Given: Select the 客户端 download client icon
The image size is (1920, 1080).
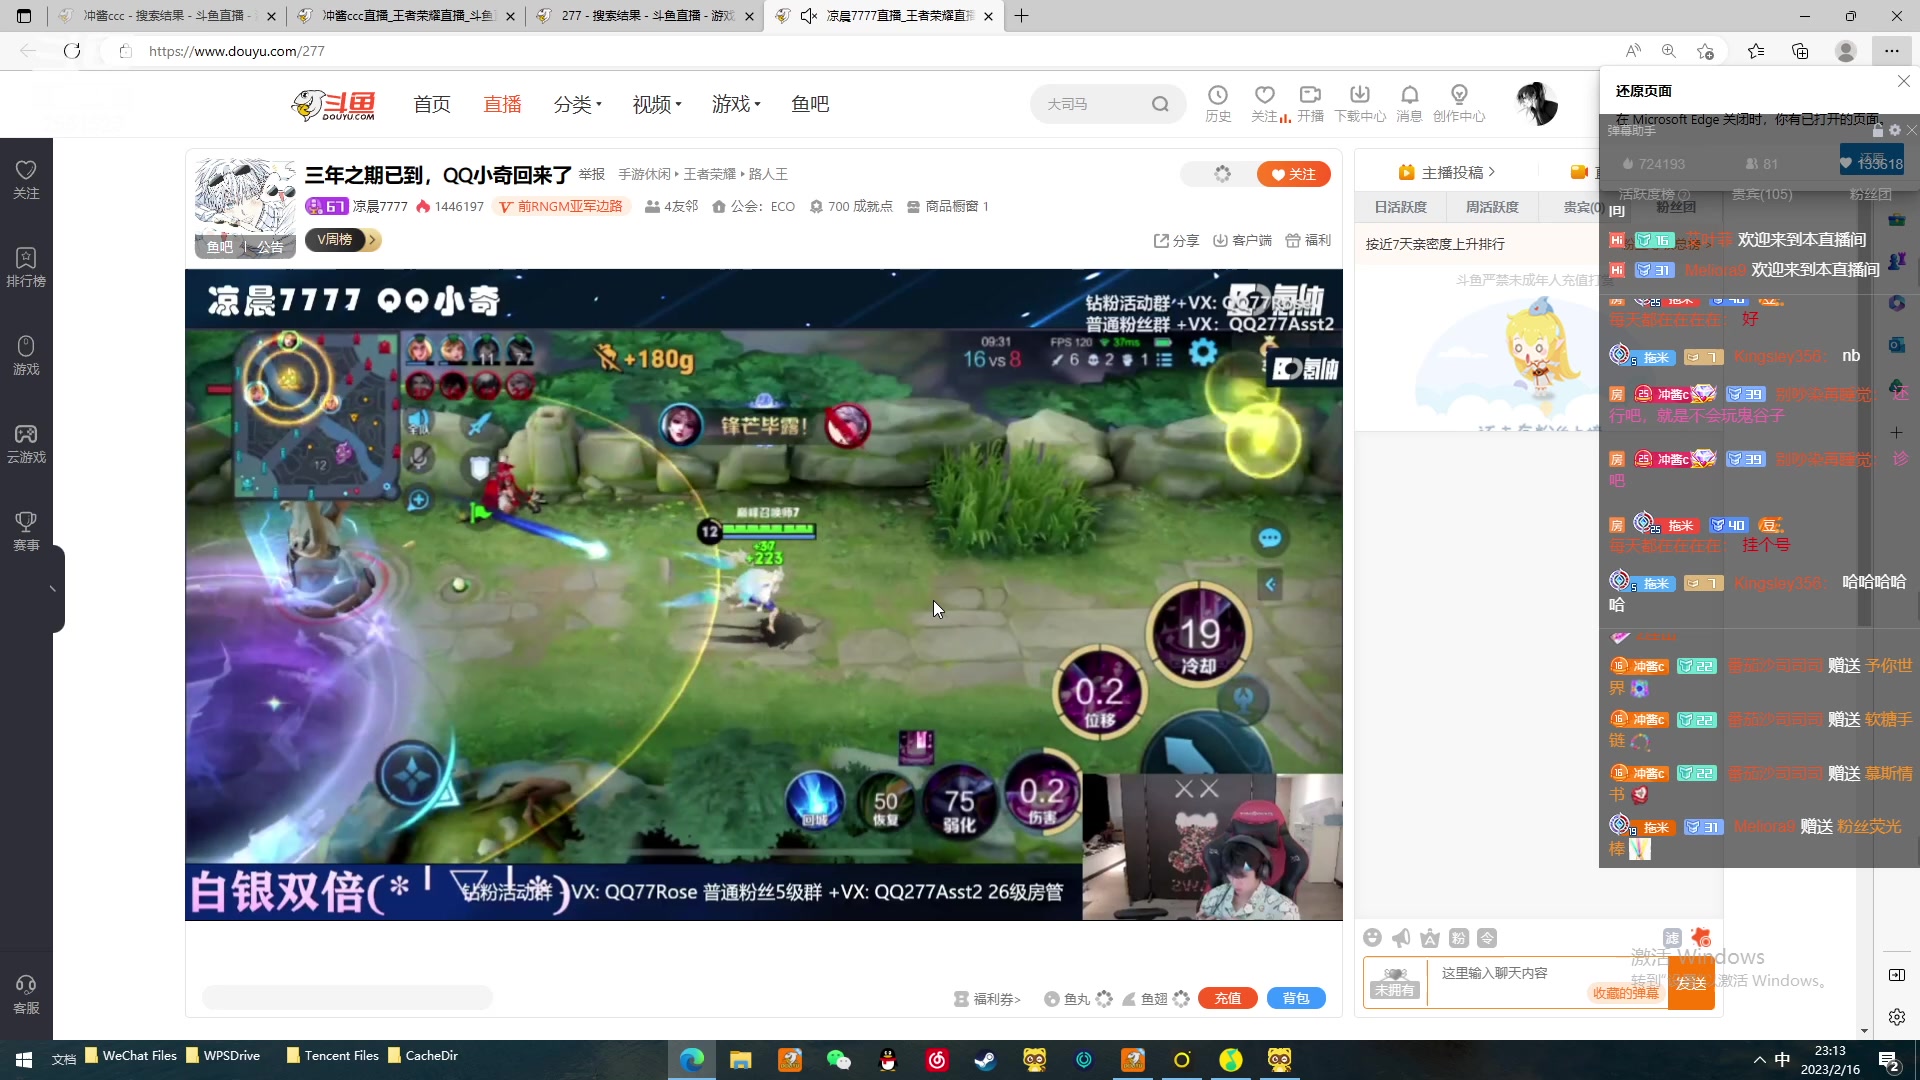Looking at the screenshot, I should pos(1242,240).
